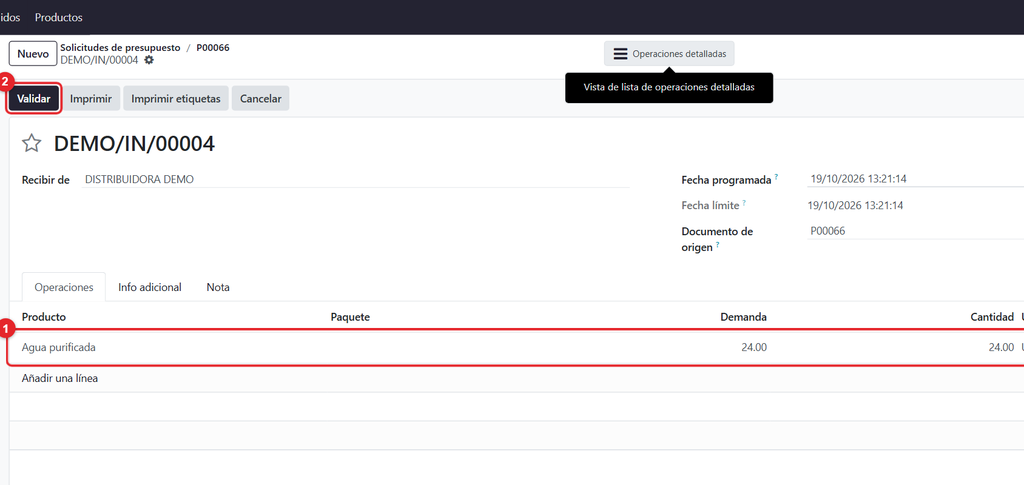
Task: Sort by the Producto column header
Action: pyautogui.click(x=44, y=317)
